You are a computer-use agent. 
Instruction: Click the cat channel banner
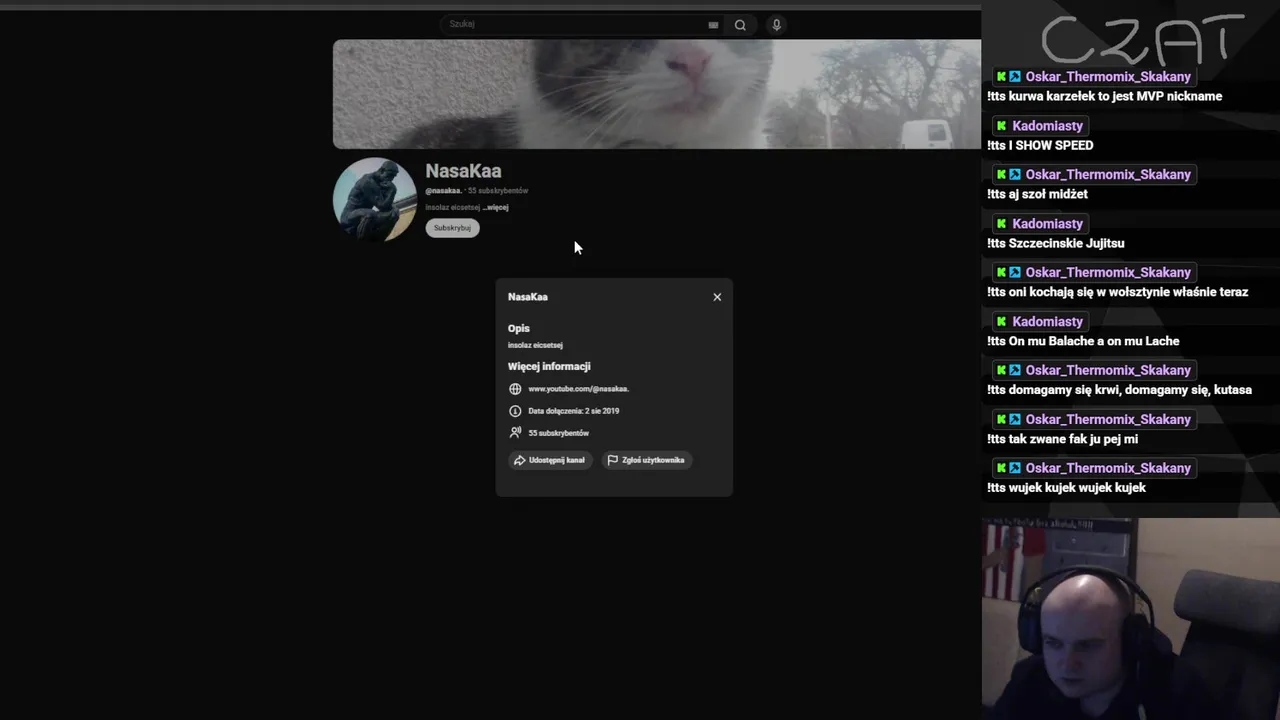(x=657, y=94)
